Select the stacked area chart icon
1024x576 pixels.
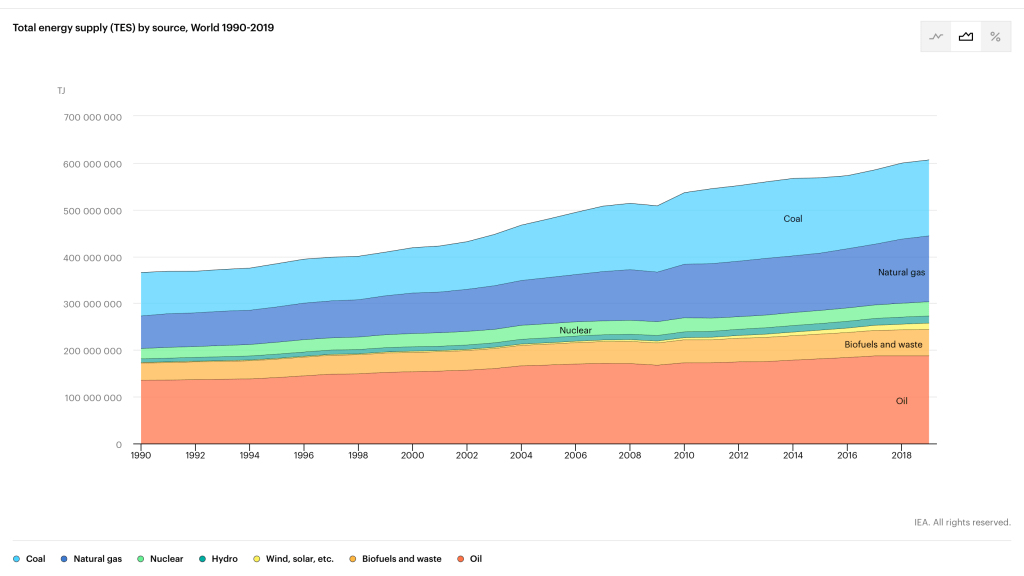pyautogui.click(x=966, y=36)
